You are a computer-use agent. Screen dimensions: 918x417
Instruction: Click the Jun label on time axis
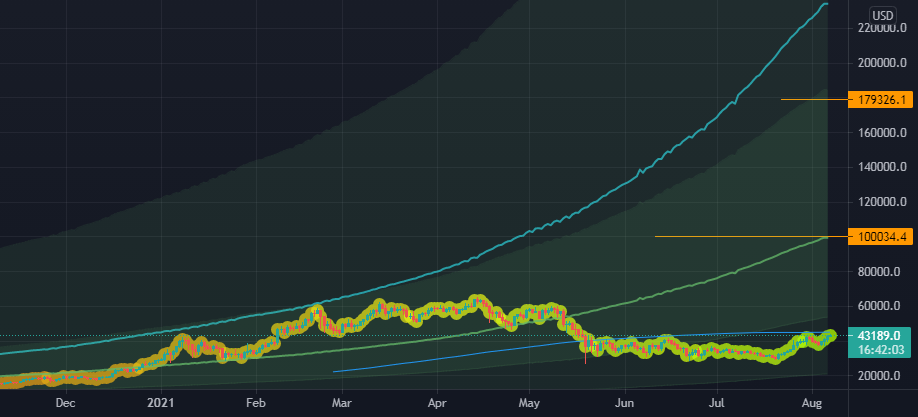pyautogui.click(x=625, y=403)
